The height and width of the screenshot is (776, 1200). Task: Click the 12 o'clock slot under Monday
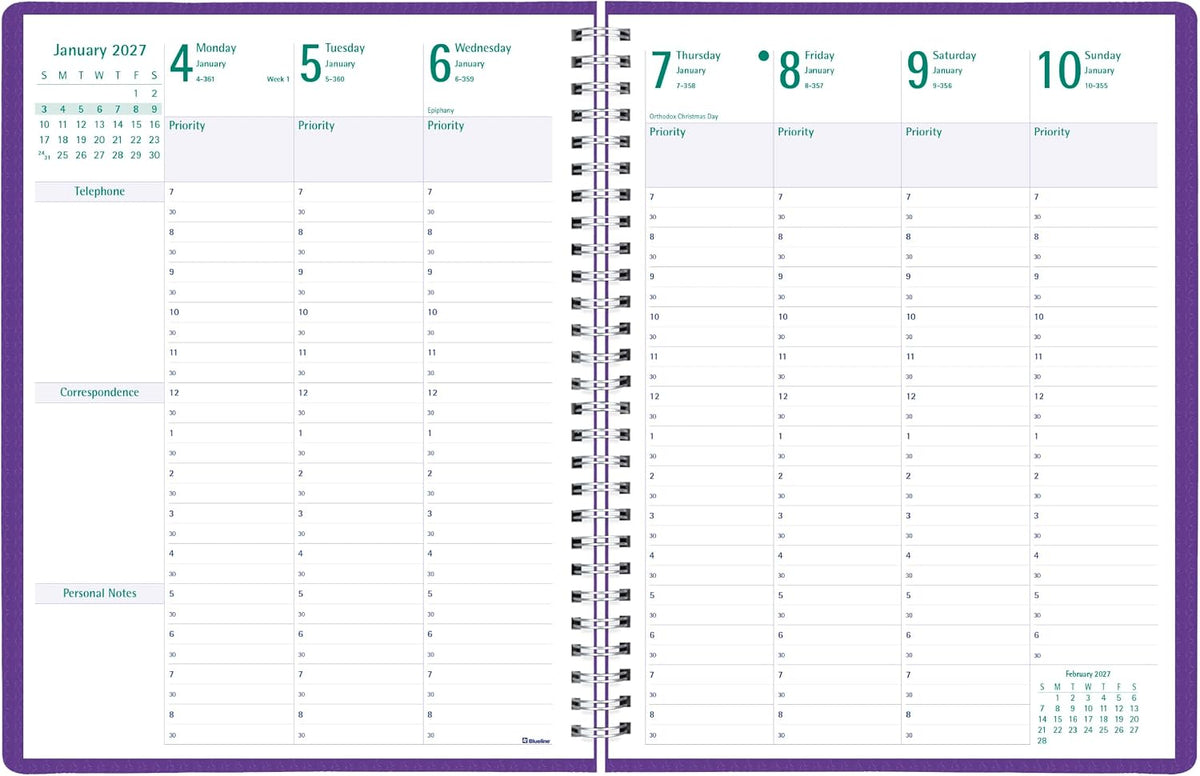(229, 393)
